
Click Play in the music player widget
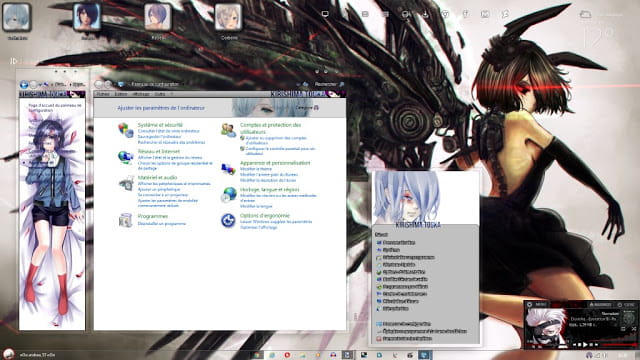[585, 345]
